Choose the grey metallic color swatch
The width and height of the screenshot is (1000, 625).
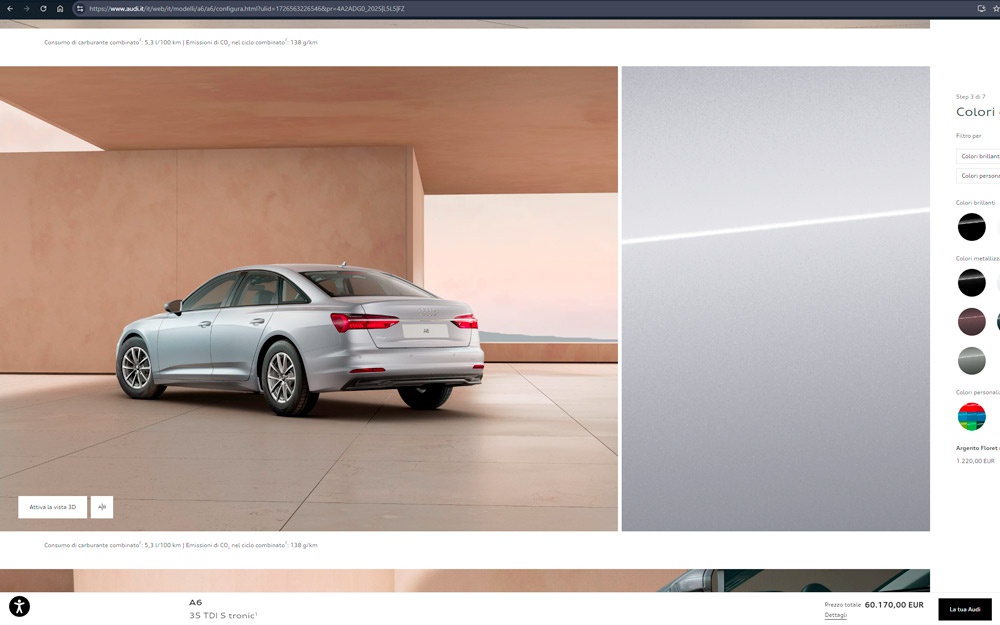click(971, 360)
